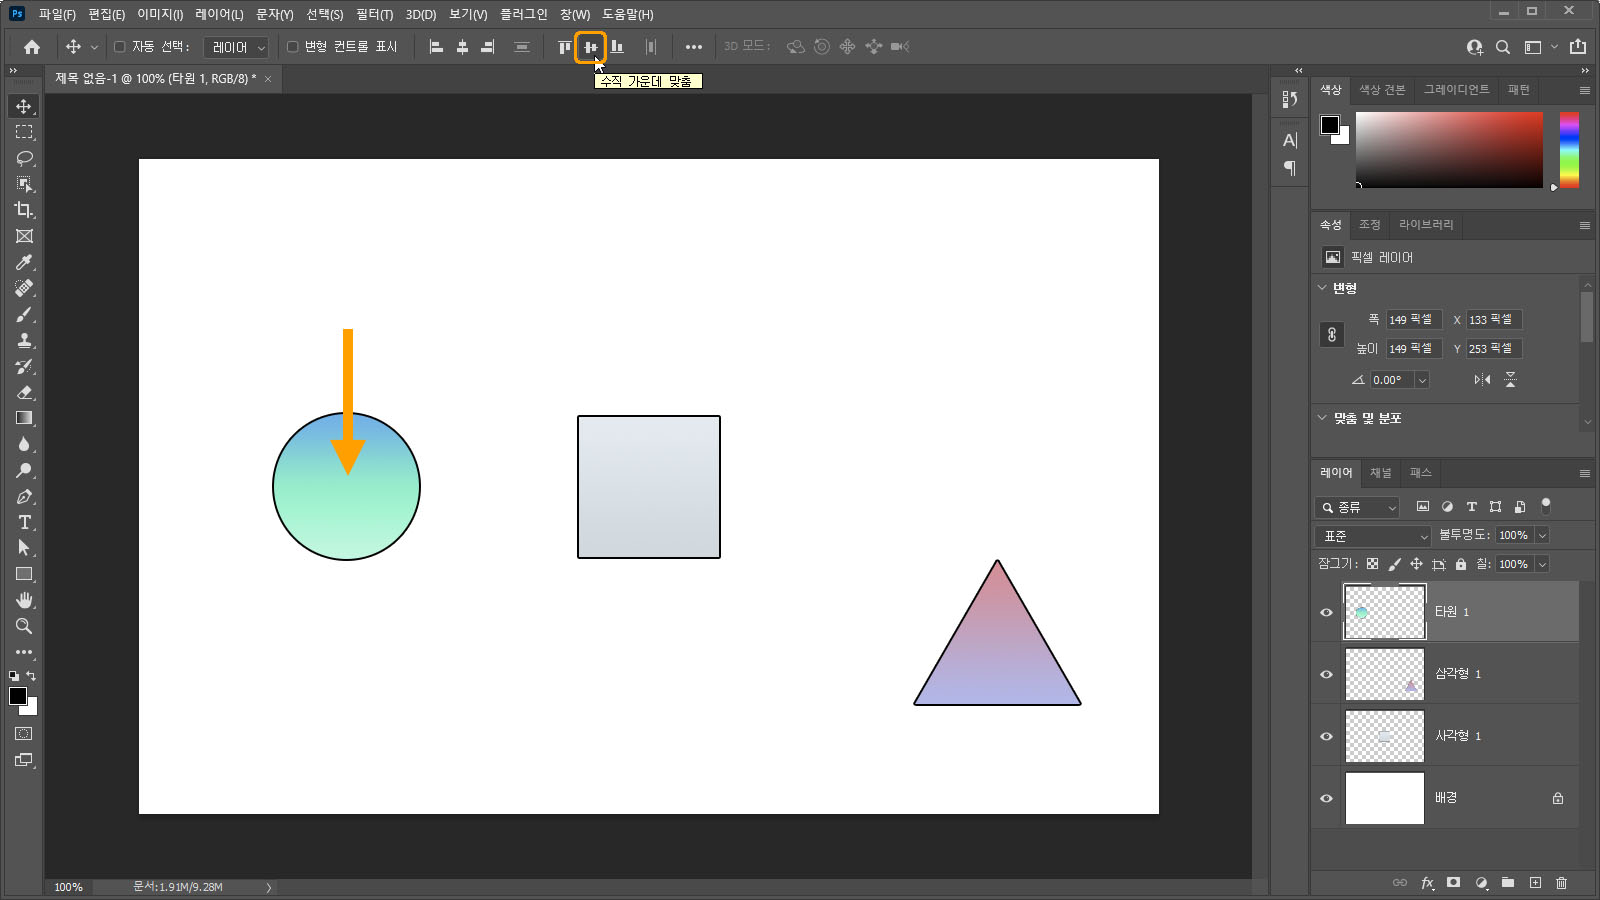This screenshot has height=900, width=1600.
Task: Switch to the 색상 견본 tab
Action: 1382,90
